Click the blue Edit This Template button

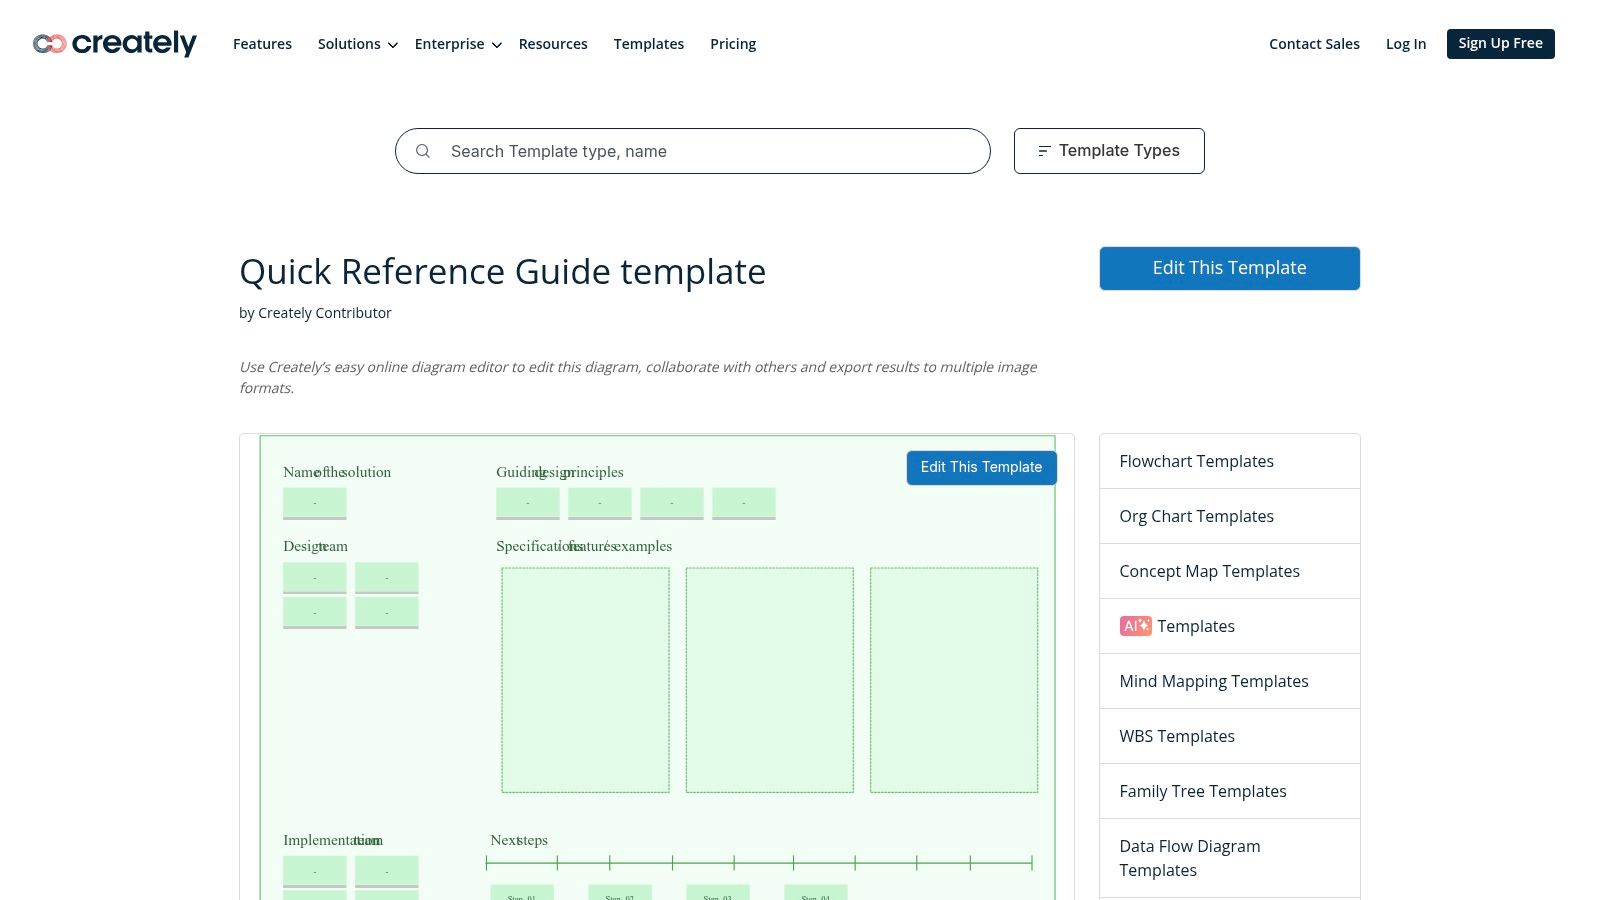tap(1229, 267)
